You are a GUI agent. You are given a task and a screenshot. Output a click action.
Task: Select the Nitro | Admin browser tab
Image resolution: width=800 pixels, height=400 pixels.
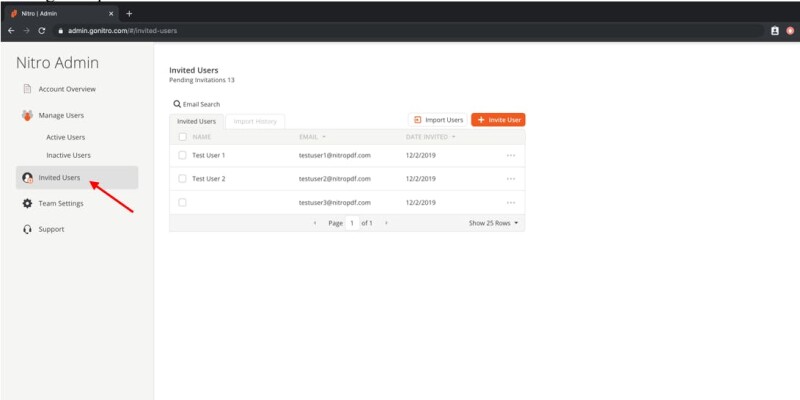tap(61, 14)
